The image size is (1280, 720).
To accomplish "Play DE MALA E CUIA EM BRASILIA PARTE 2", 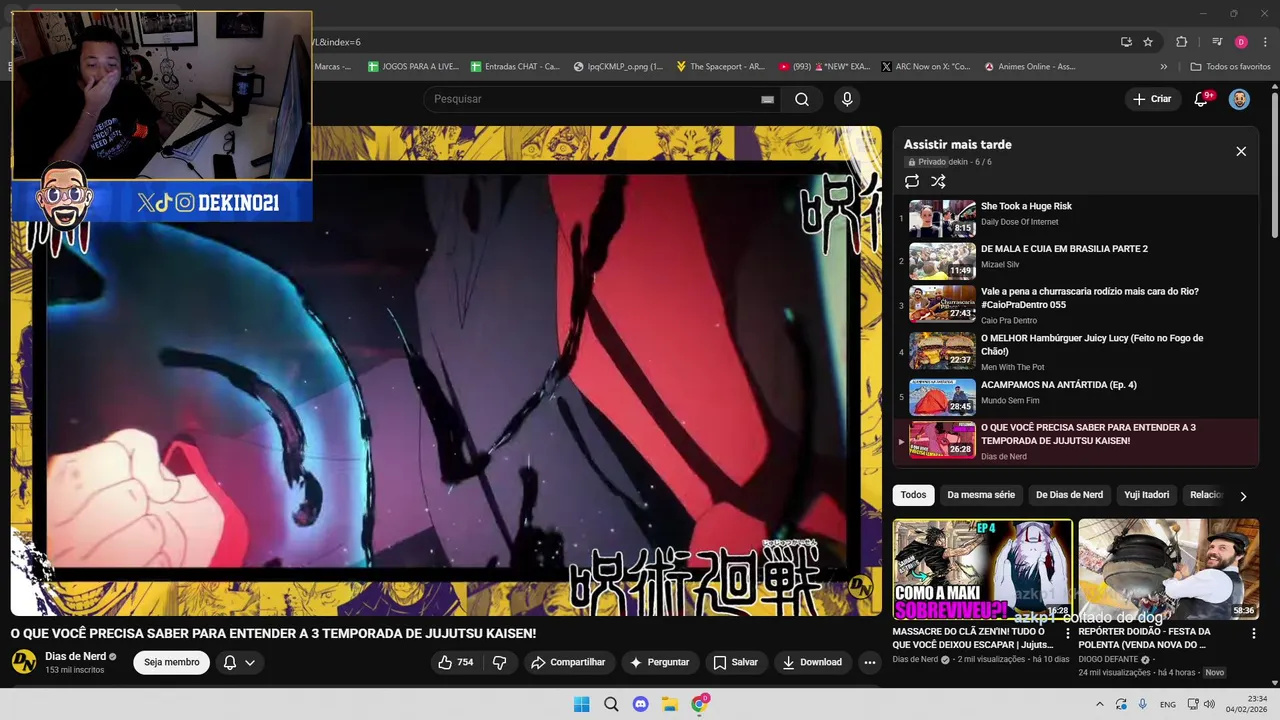I will 1075,261.
